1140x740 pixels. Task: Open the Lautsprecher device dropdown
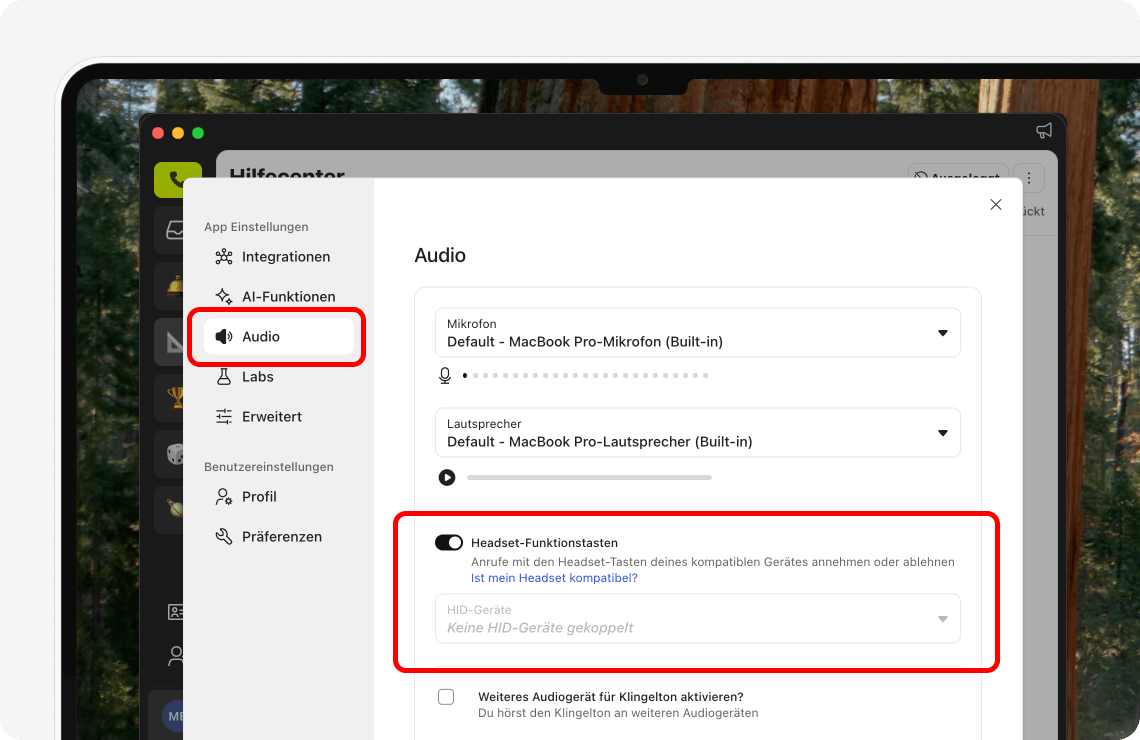tap(941, 432)
